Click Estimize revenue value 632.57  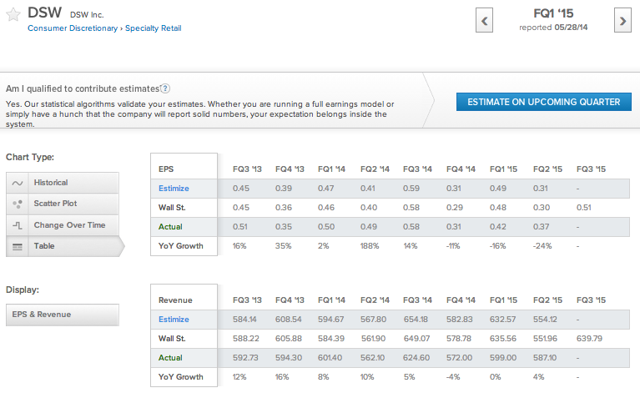(x=503, y=319)
